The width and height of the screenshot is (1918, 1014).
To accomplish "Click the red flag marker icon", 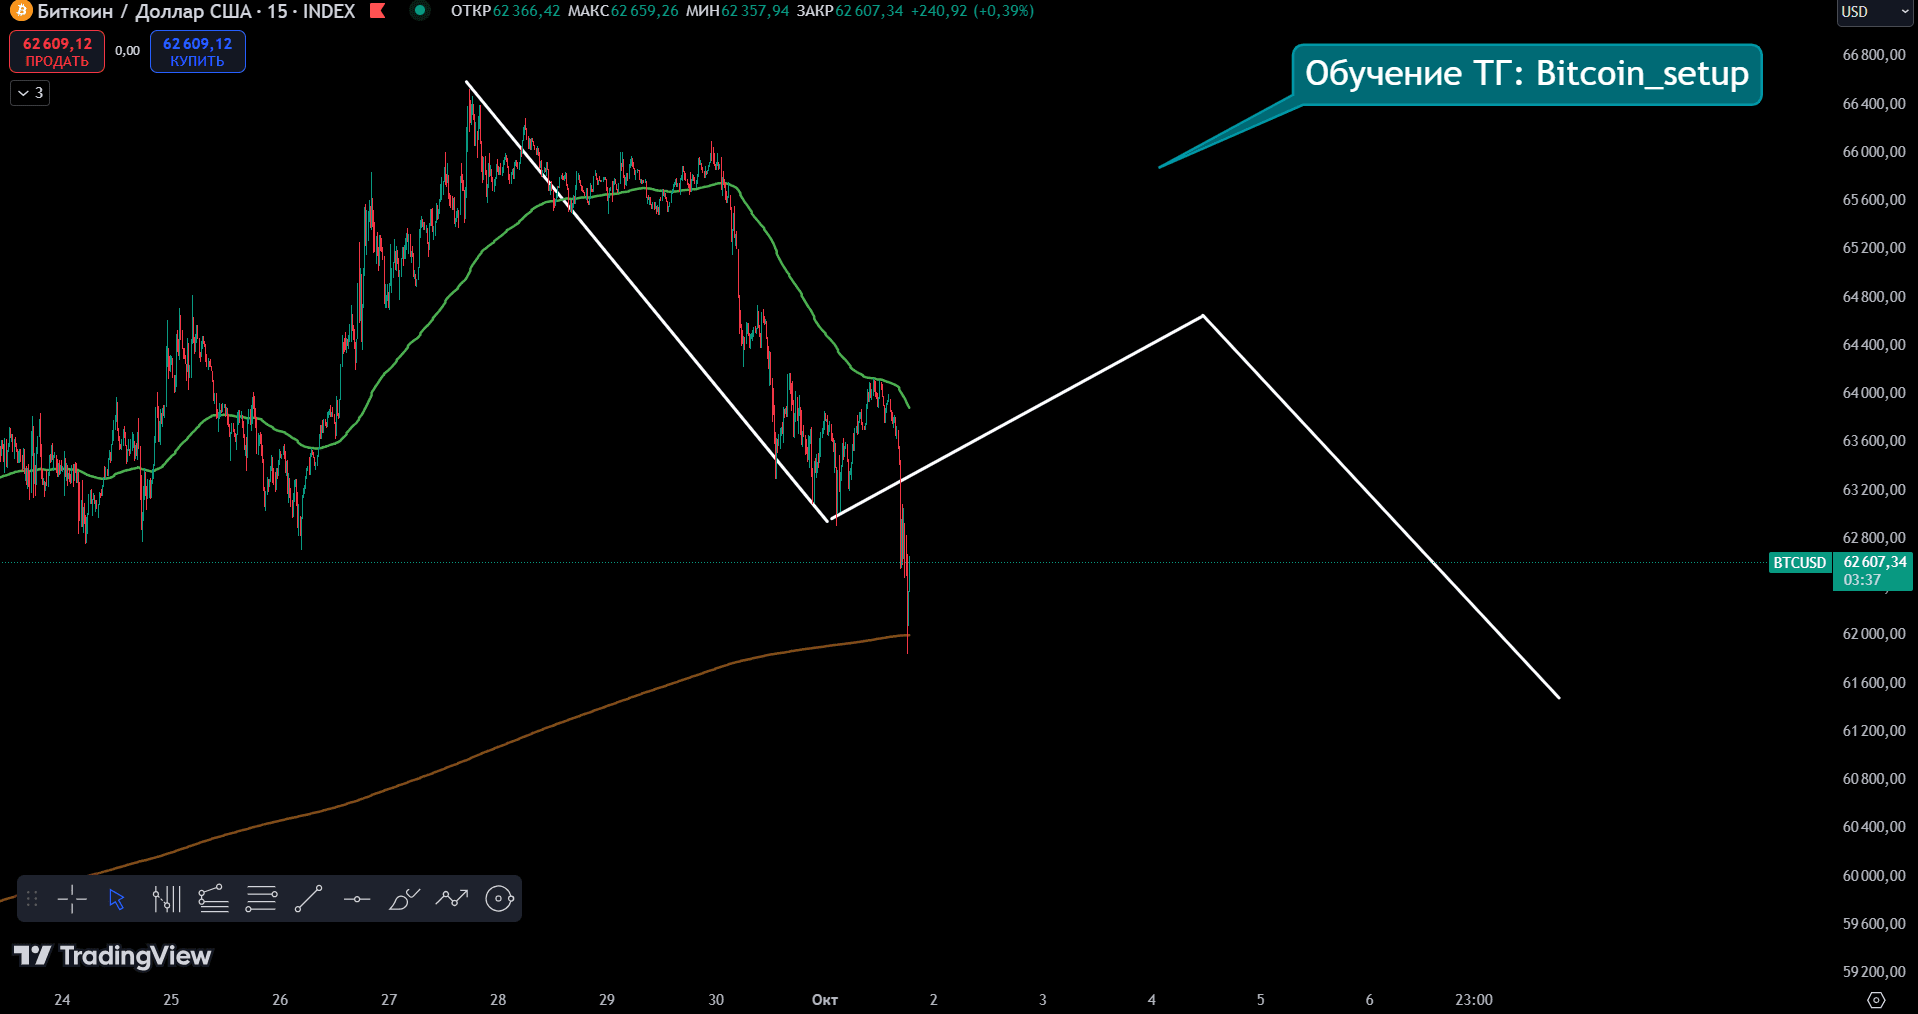I will [x=377, y=11].
